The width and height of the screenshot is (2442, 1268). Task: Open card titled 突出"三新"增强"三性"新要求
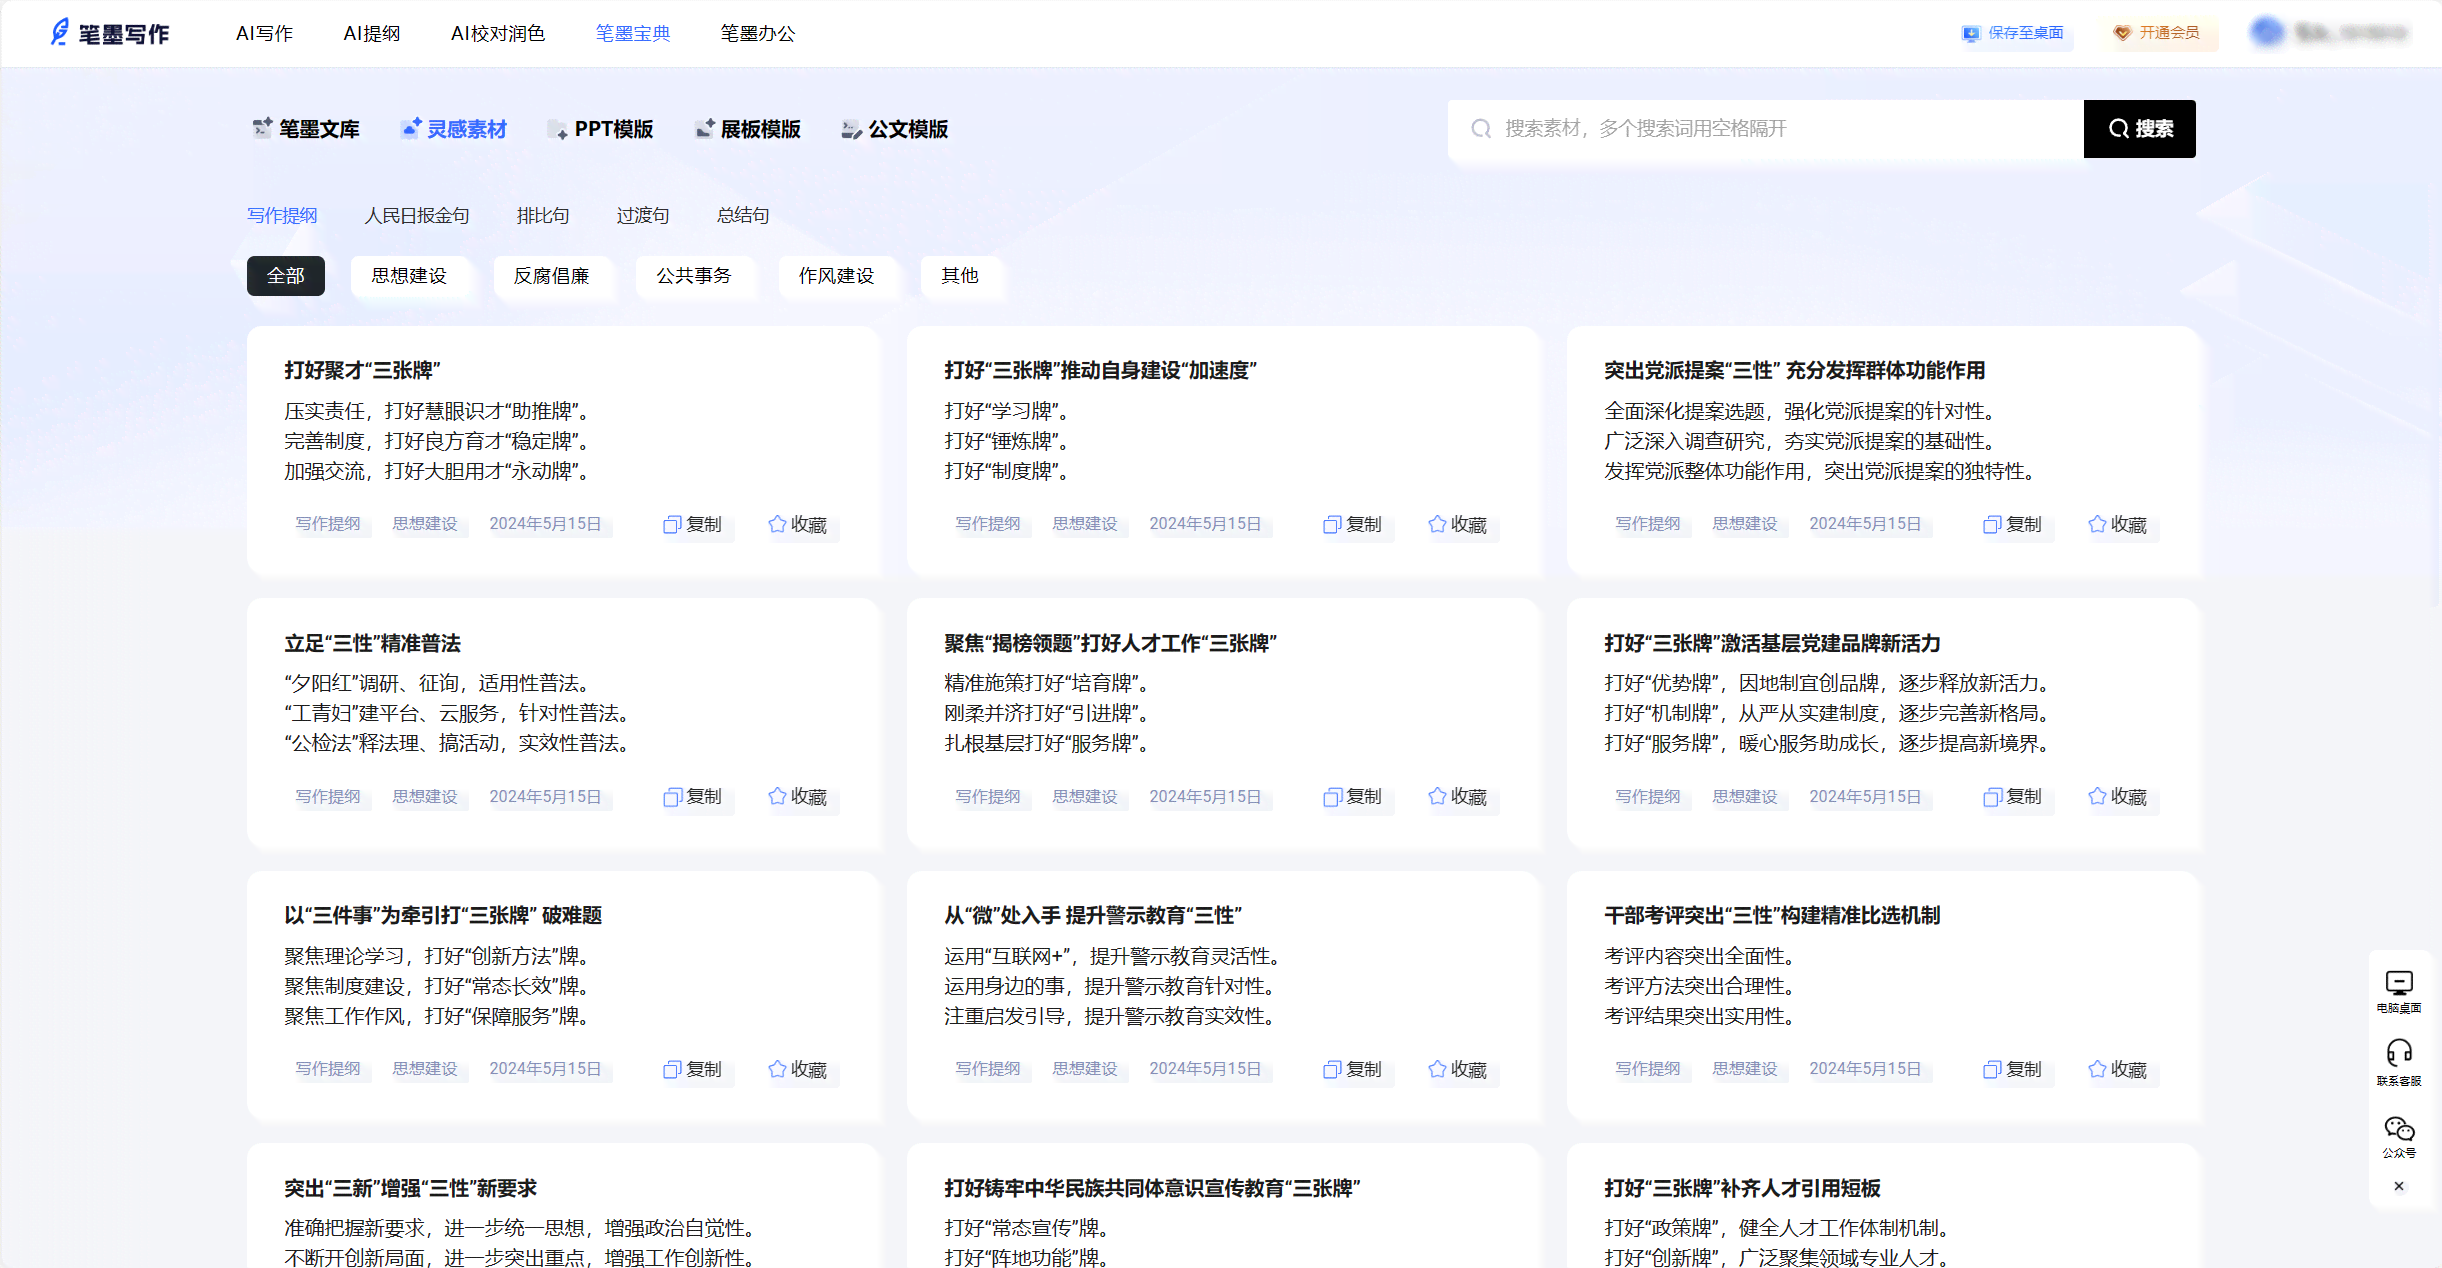pyautogui.click(x=410, y=1188)
